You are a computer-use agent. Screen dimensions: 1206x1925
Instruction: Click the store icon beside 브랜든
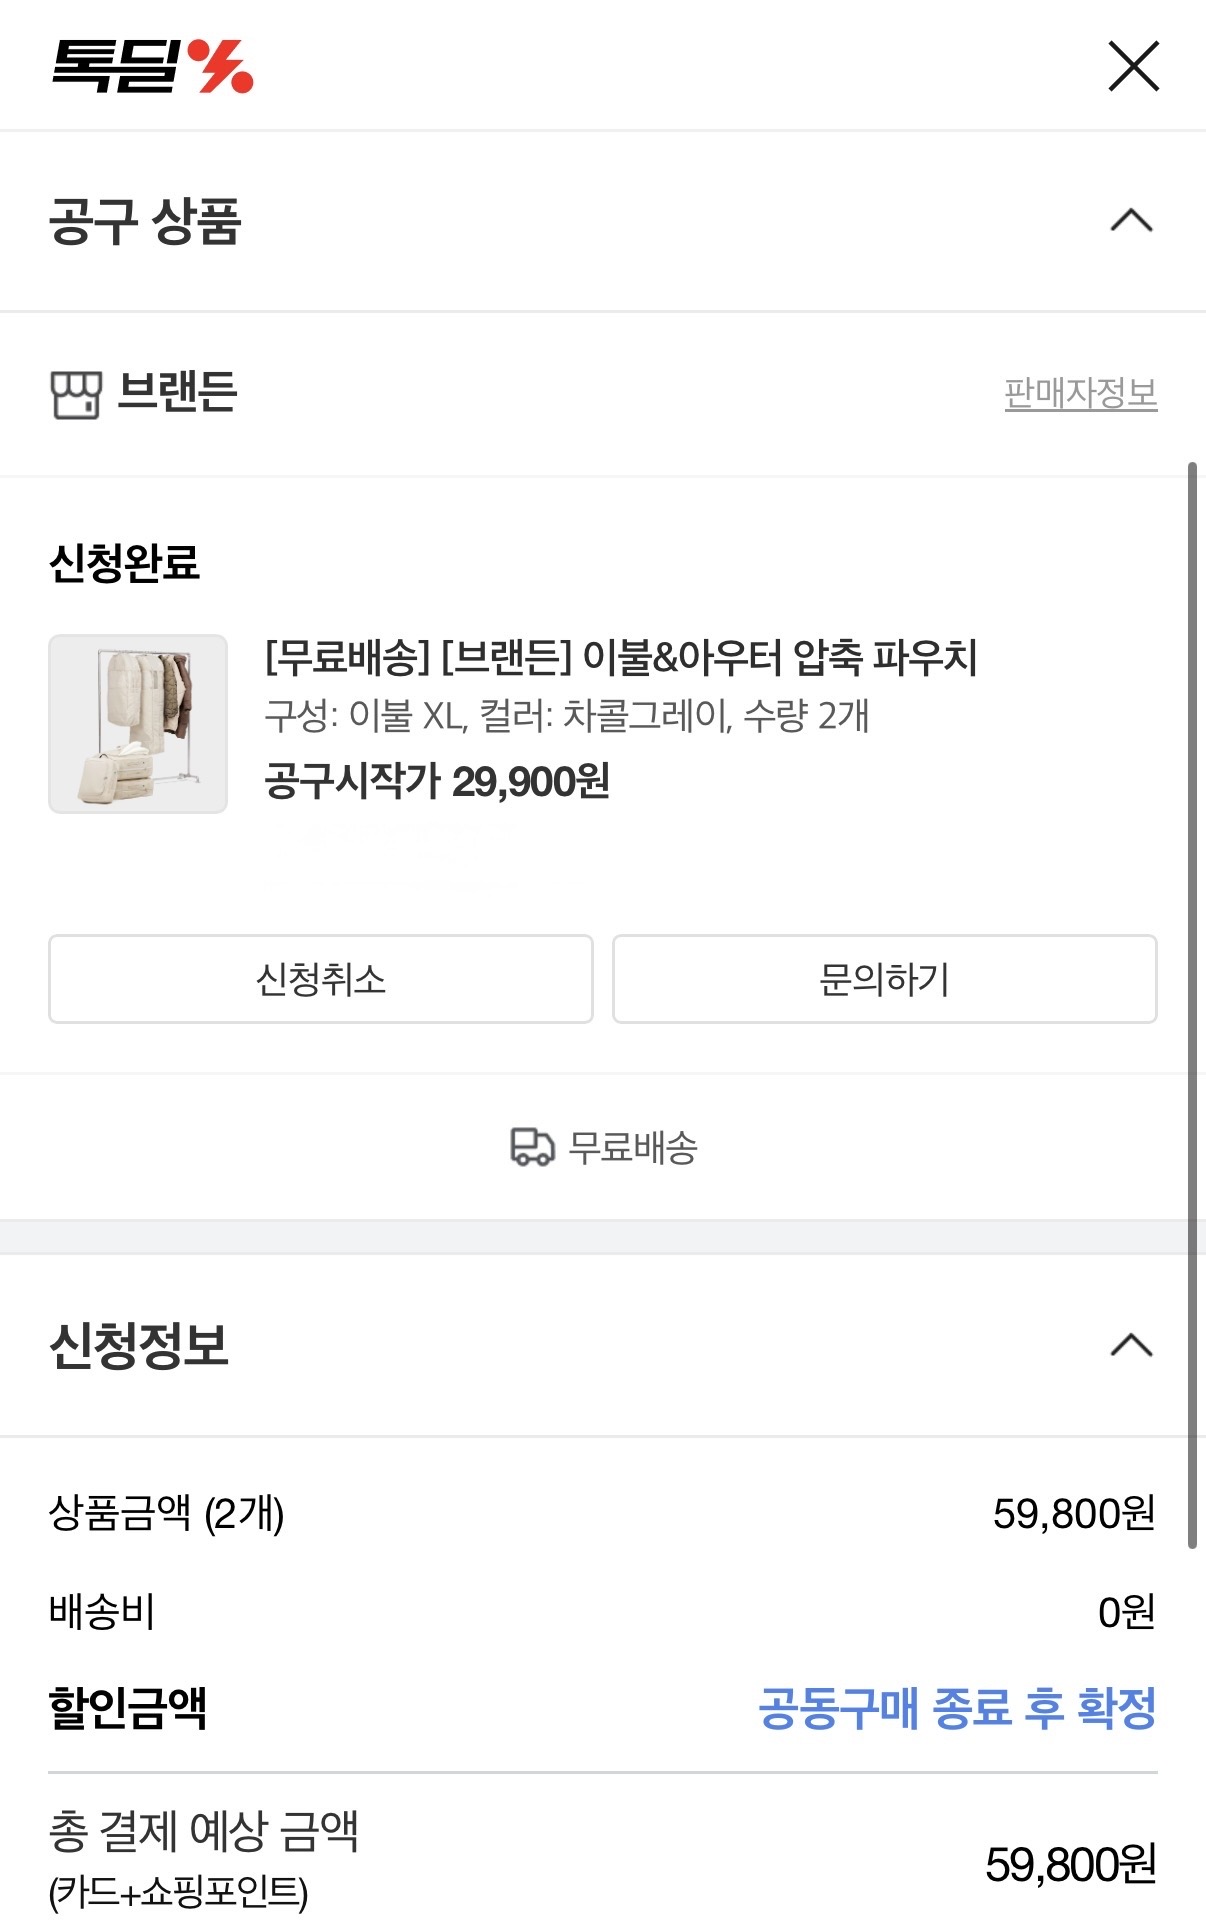76,394
